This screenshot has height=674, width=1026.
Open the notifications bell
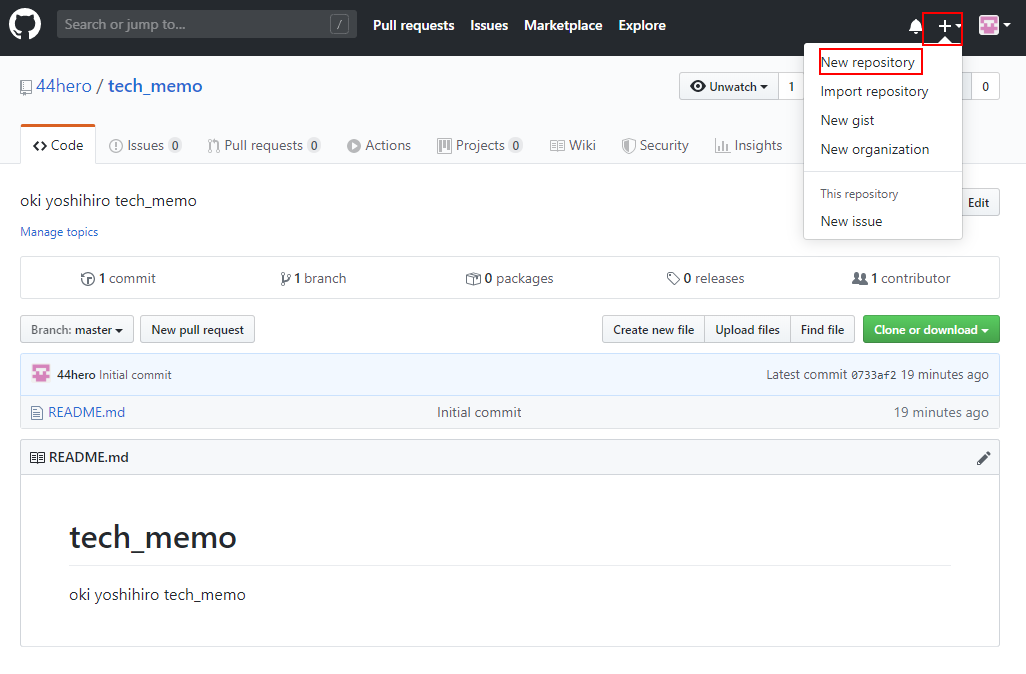pos(915,26)
